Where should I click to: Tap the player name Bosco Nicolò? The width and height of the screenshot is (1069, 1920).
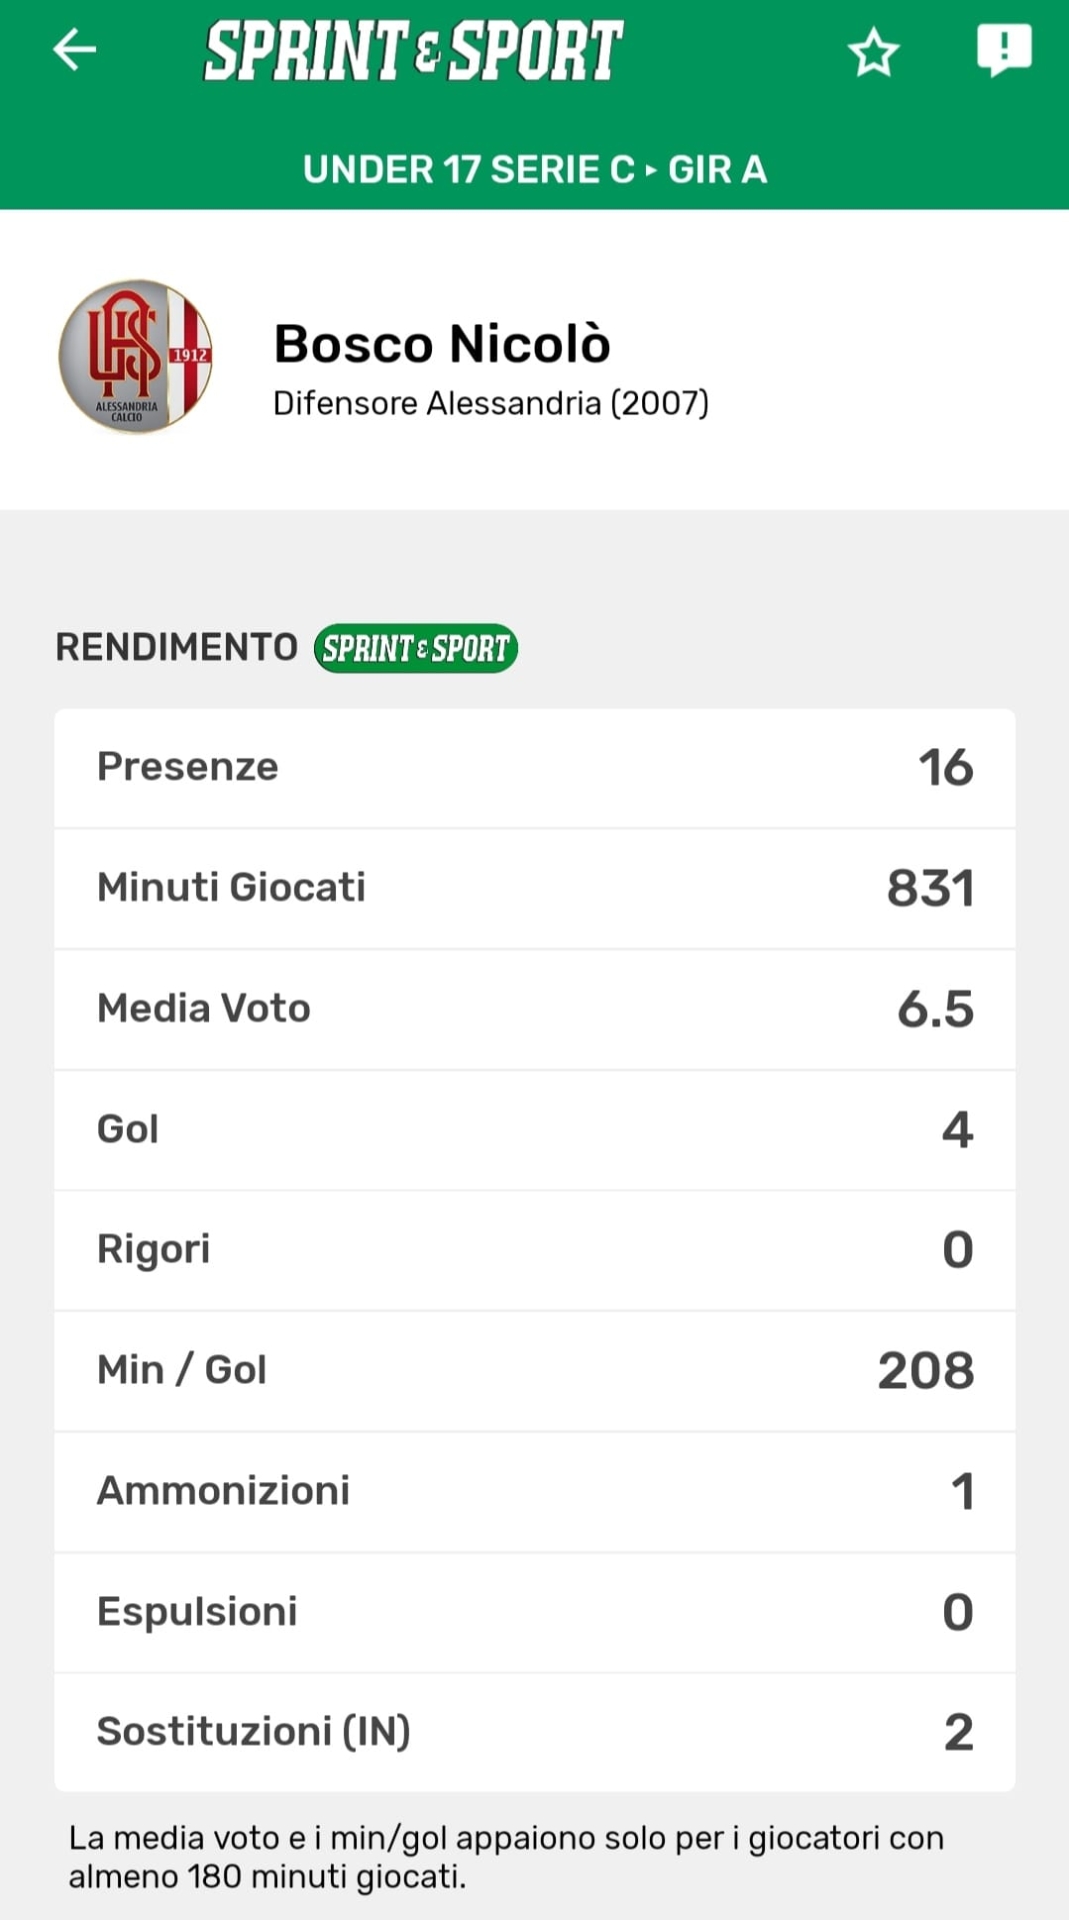pyautogui.click(x=442, y=344)
